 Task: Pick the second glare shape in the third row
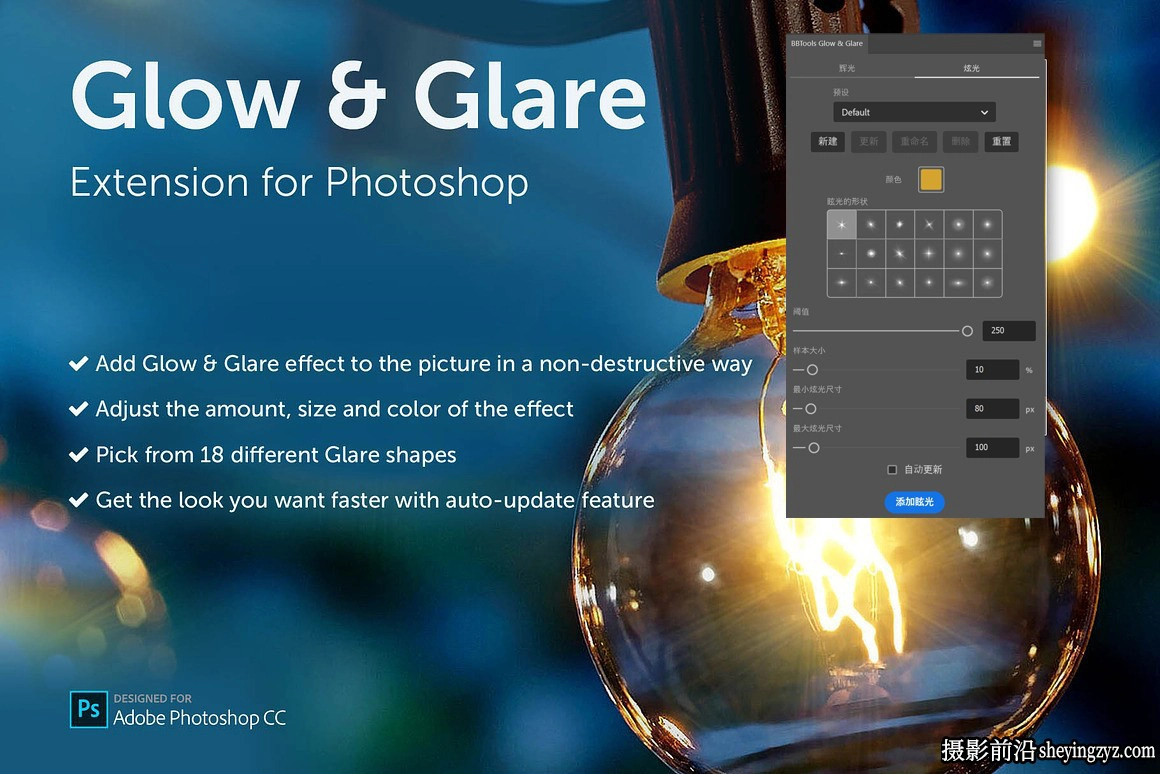pos(871,283)
